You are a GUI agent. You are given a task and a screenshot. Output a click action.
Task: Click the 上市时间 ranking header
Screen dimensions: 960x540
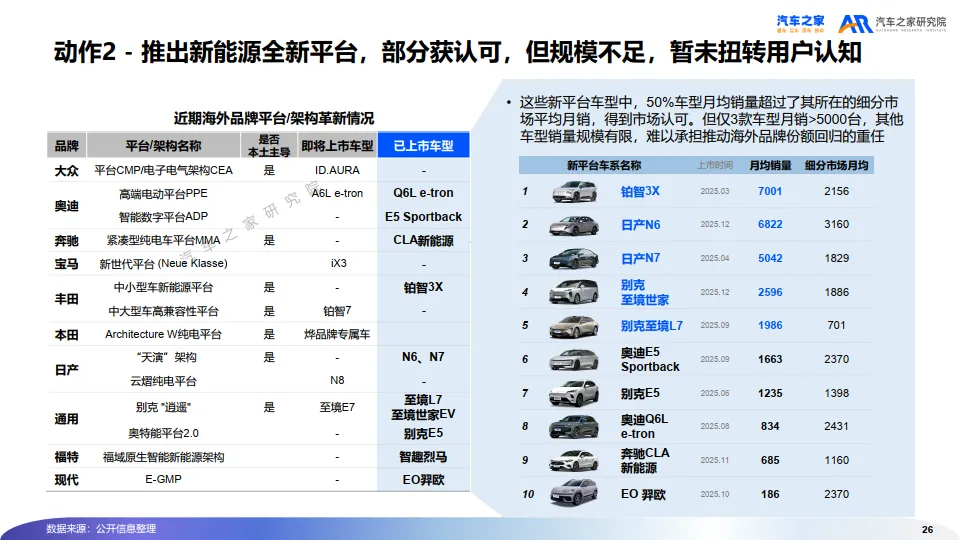714,165
